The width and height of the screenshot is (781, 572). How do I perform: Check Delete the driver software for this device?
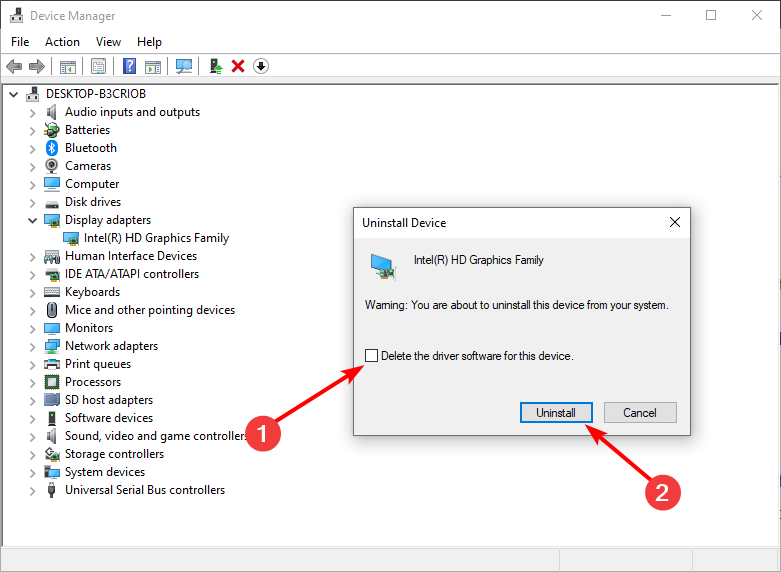[371, 355]
